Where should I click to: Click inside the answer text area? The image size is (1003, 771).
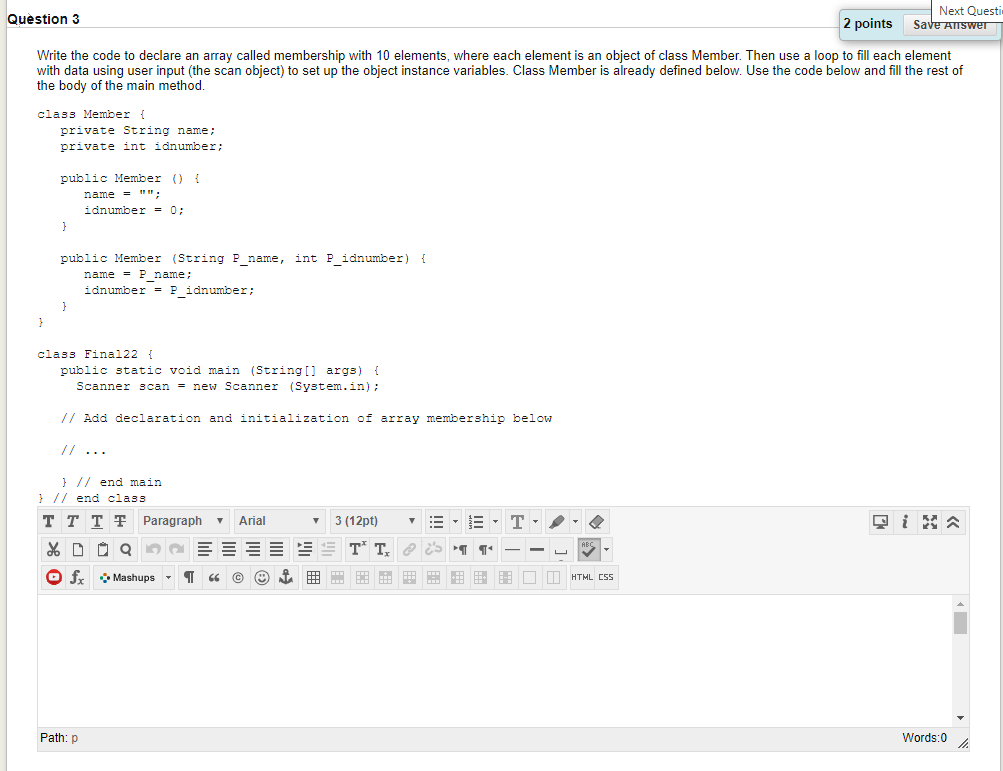[x=494, y=660]
